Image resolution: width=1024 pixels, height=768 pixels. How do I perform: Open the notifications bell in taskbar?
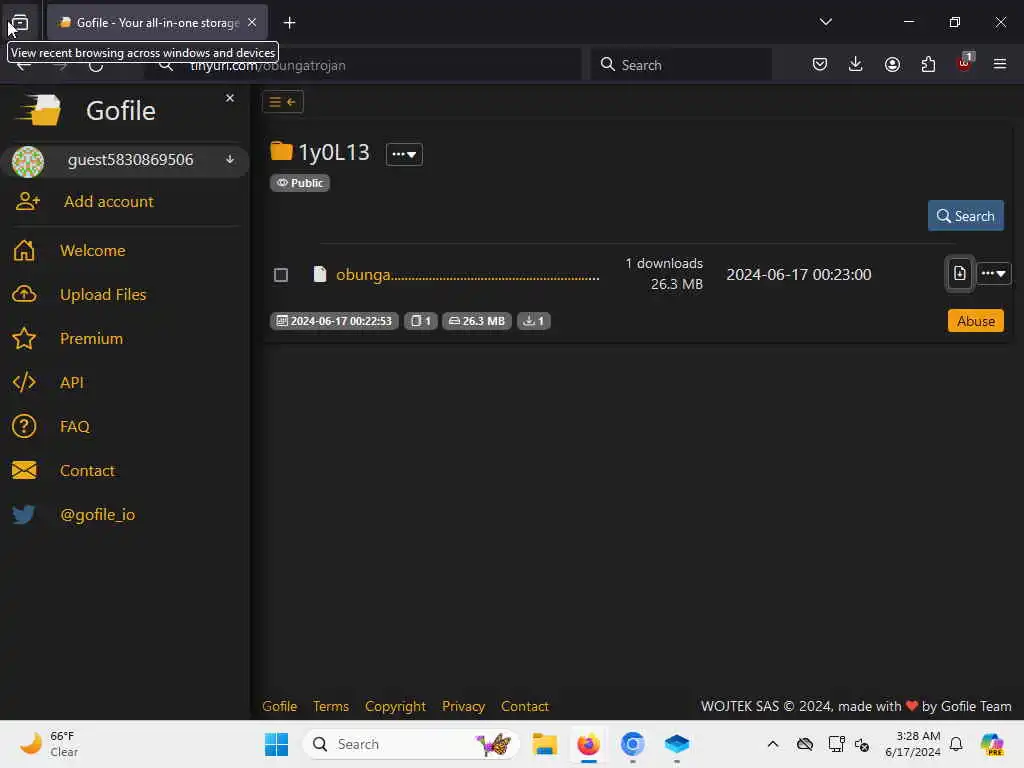956,744
